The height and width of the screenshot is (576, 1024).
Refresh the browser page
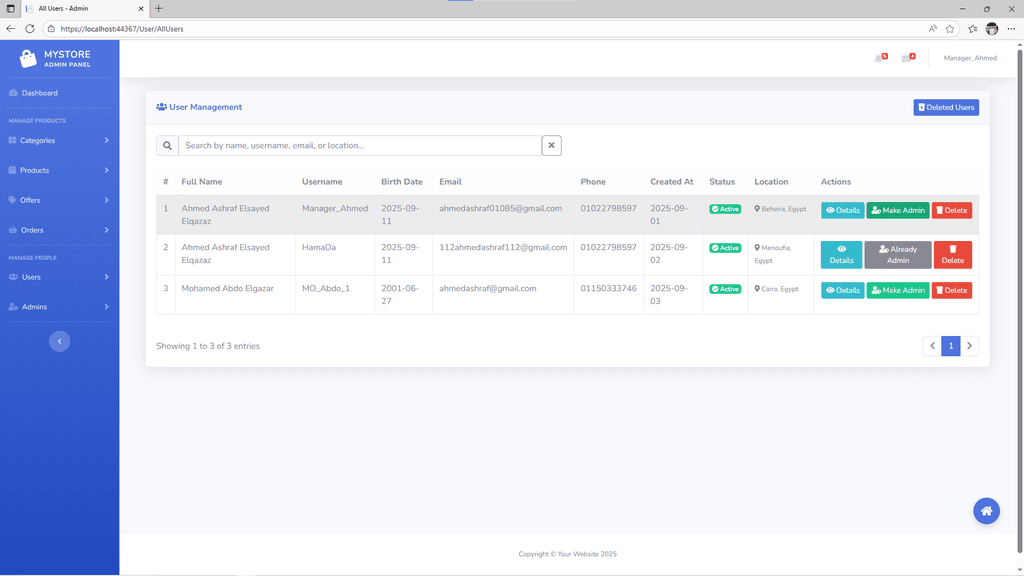(x=30, y=29)
